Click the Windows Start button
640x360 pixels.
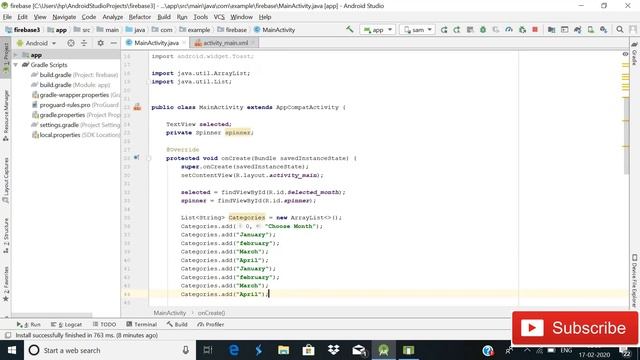click(x=11, y=350)
